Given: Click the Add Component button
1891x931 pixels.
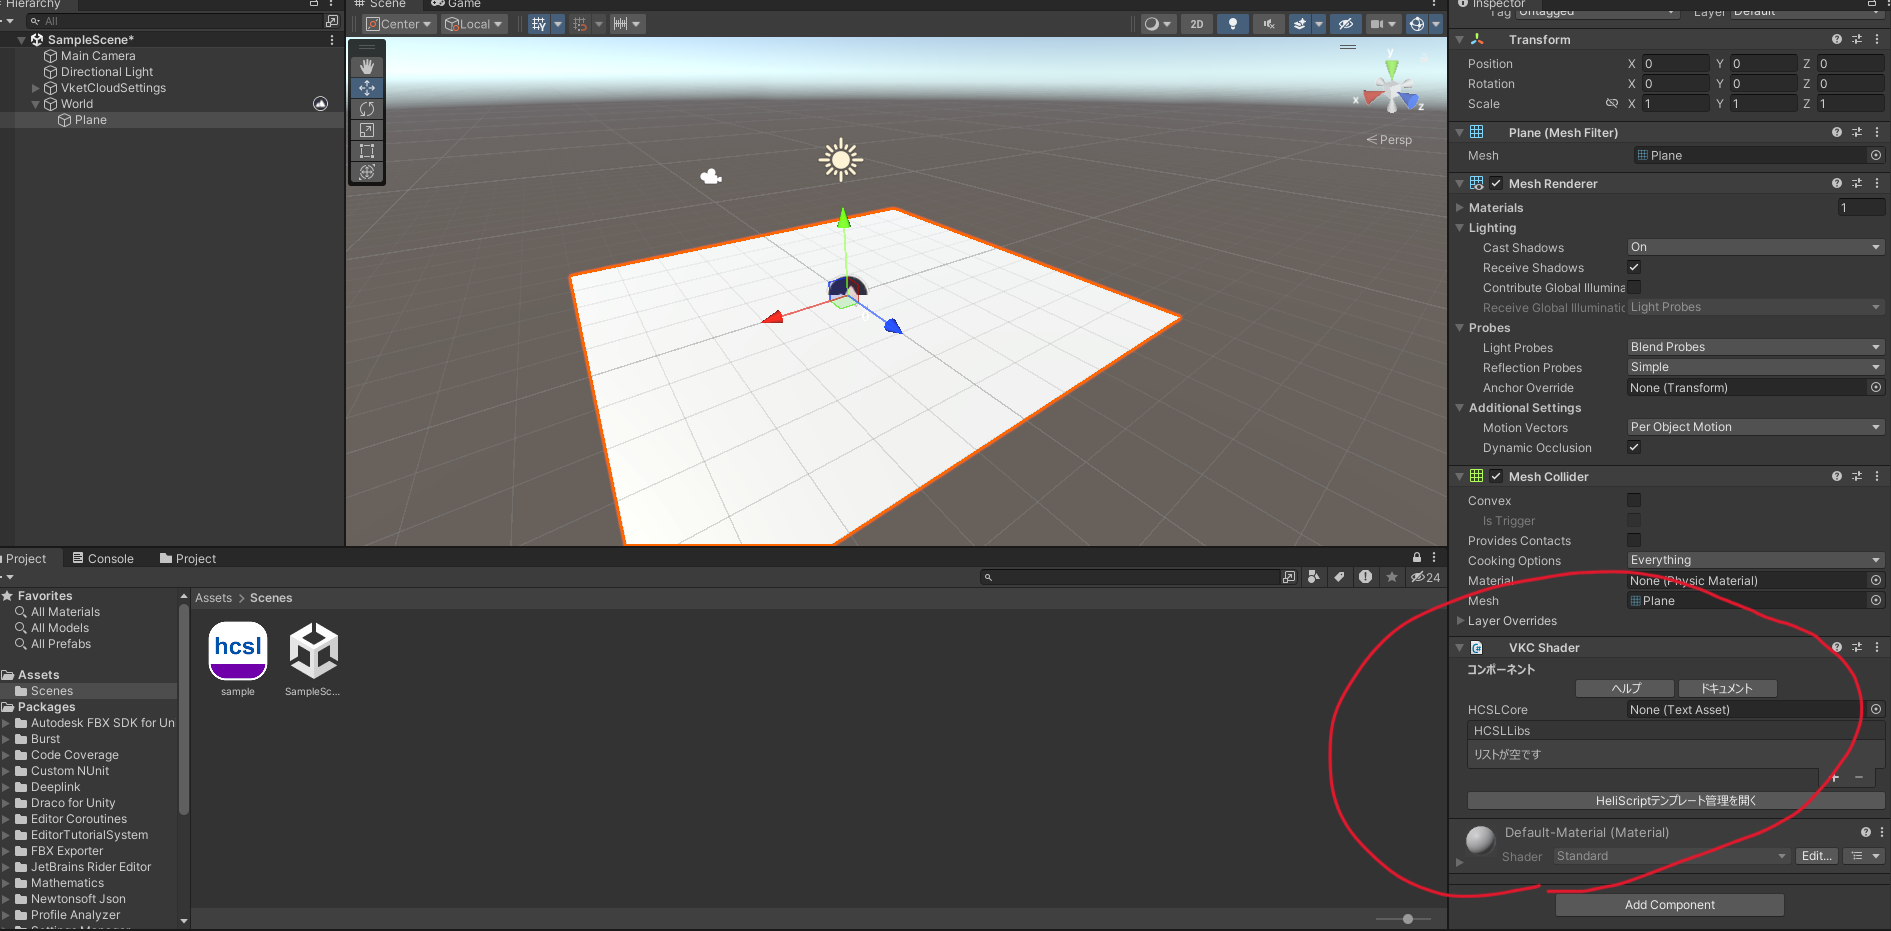Looking at the screenshot, I should pos(1669,904).
